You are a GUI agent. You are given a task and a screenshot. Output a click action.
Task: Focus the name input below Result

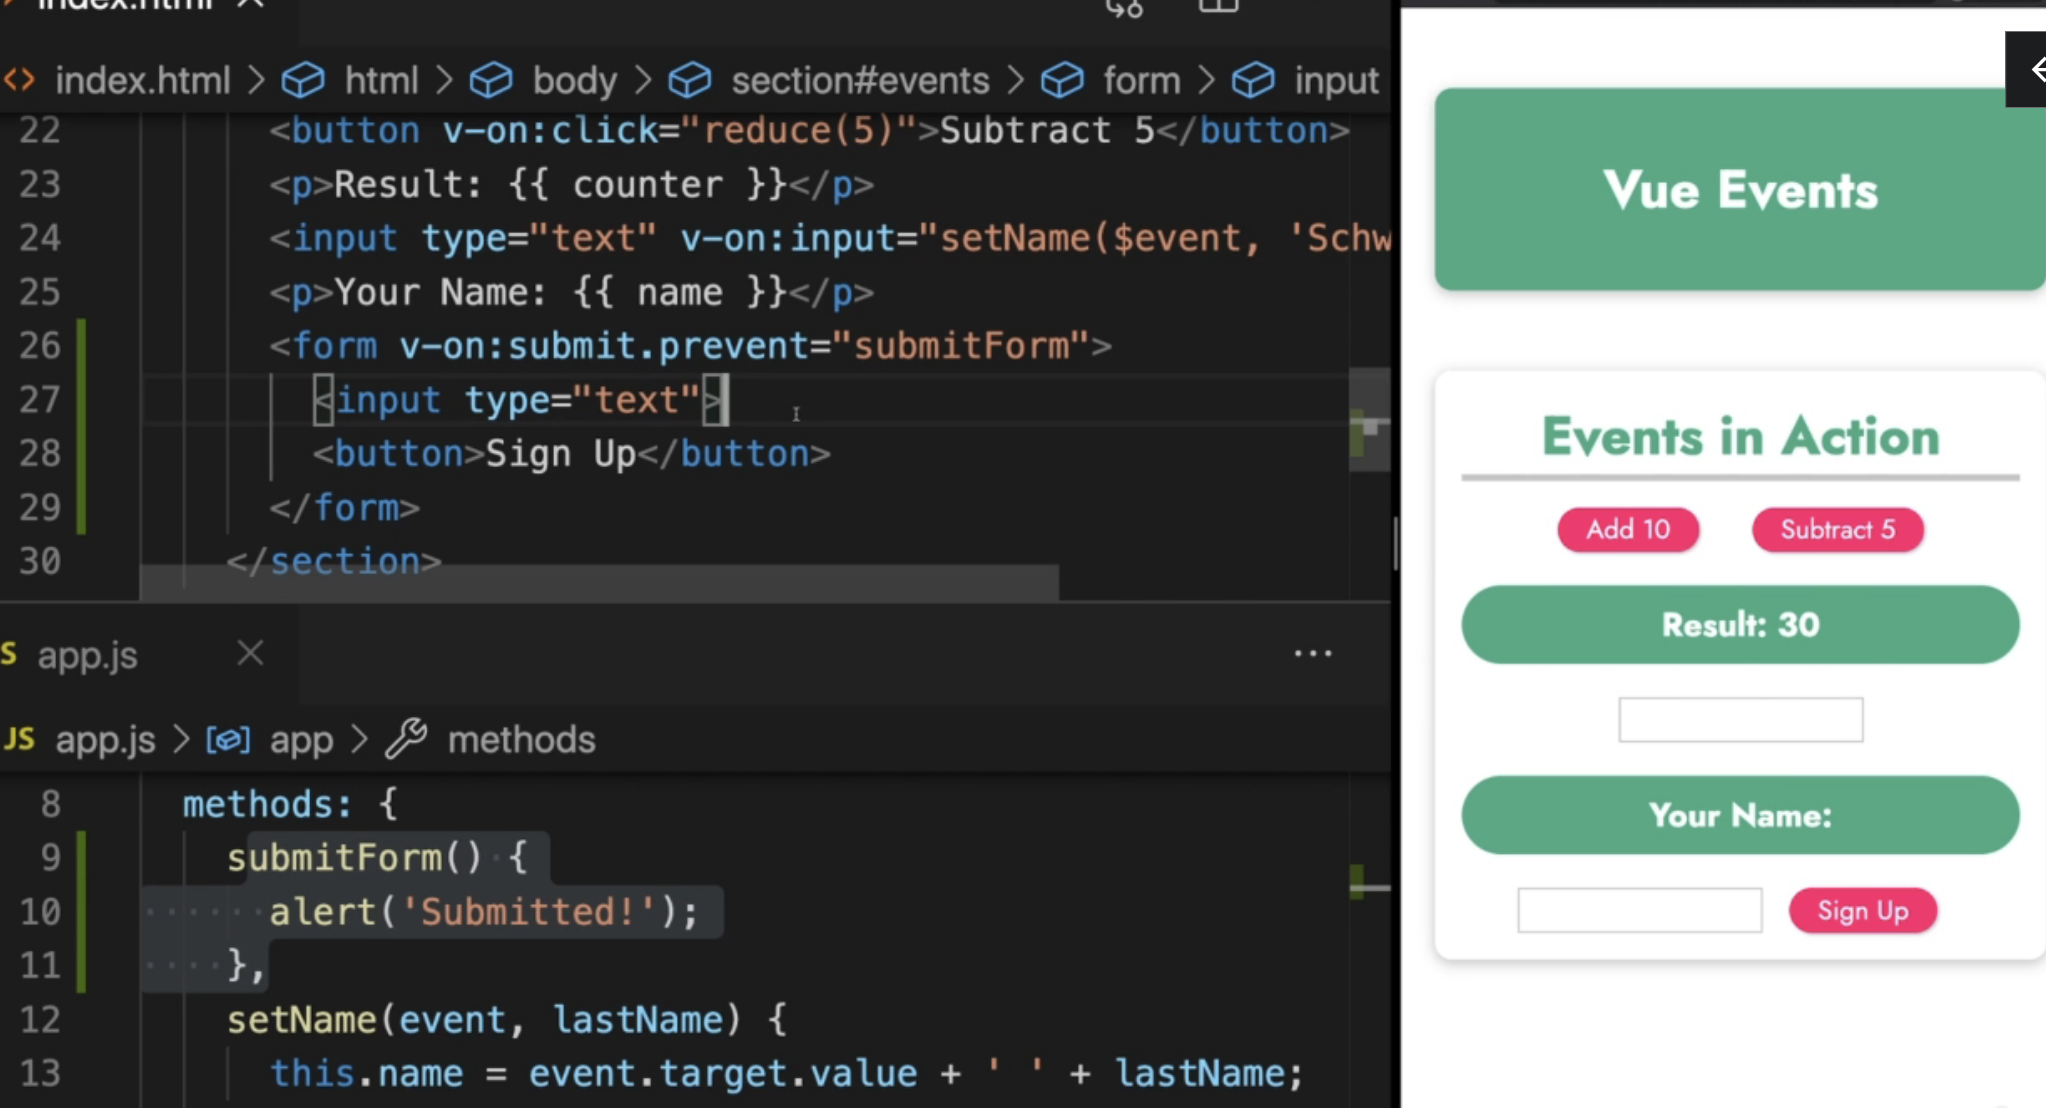click(x=1740, y=720)
